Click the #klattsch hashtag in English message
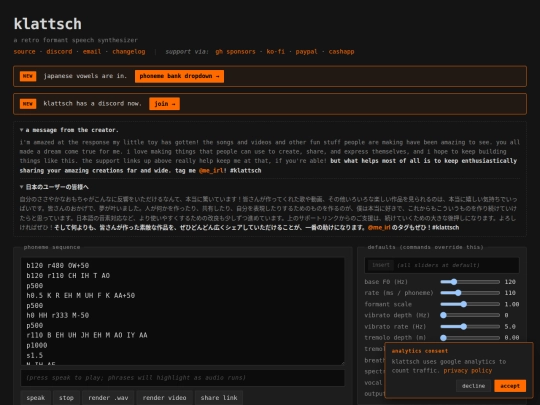Viewport: 540px width, 405px height. point(246,170)
